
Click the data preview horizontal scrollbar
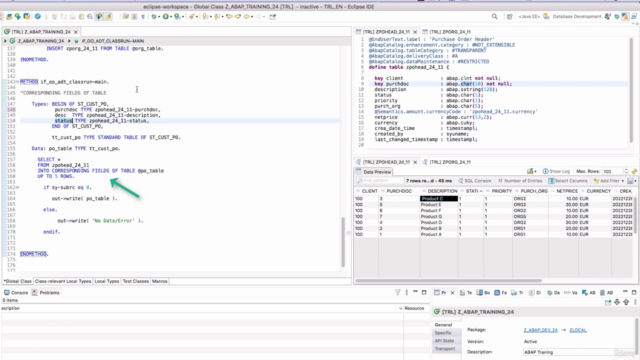coord(449,281)
